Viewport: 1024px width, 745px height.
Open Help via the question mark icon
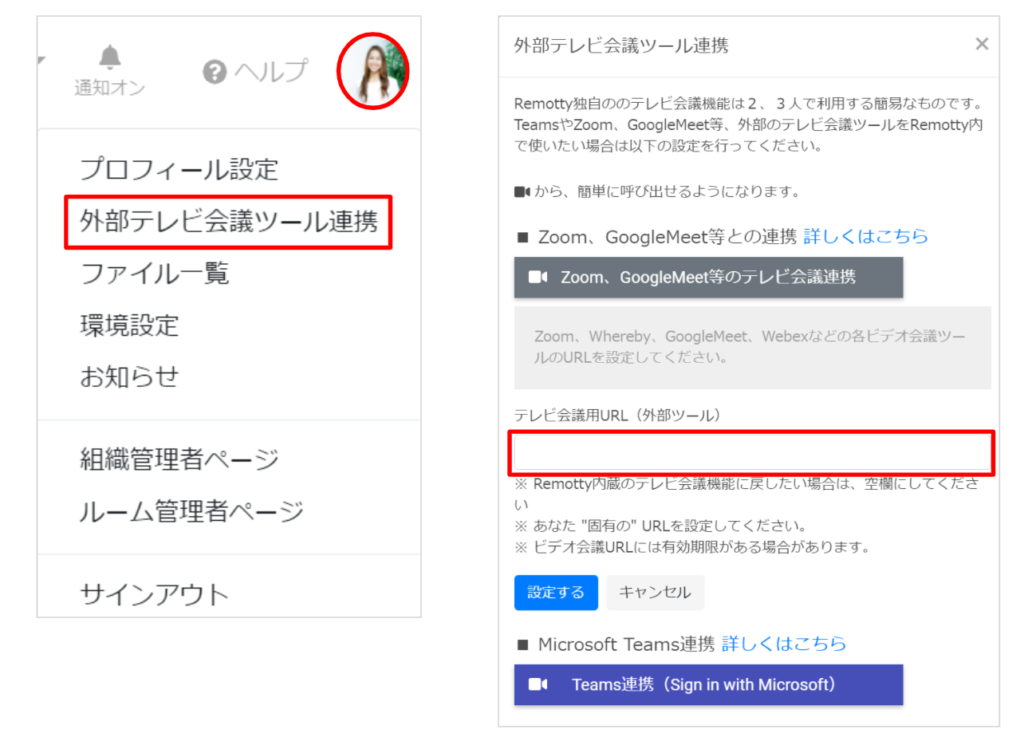214,72
